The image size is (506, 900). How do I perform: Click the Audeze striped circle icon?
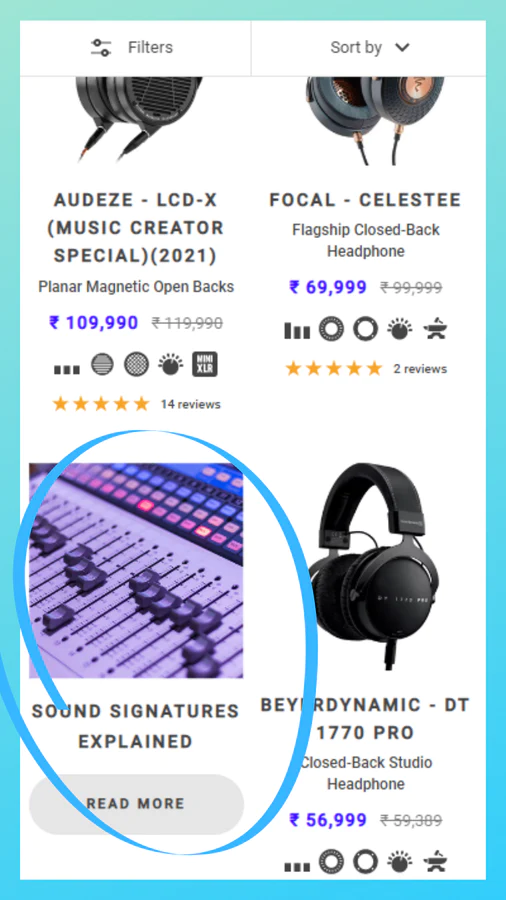pos(102,364)
